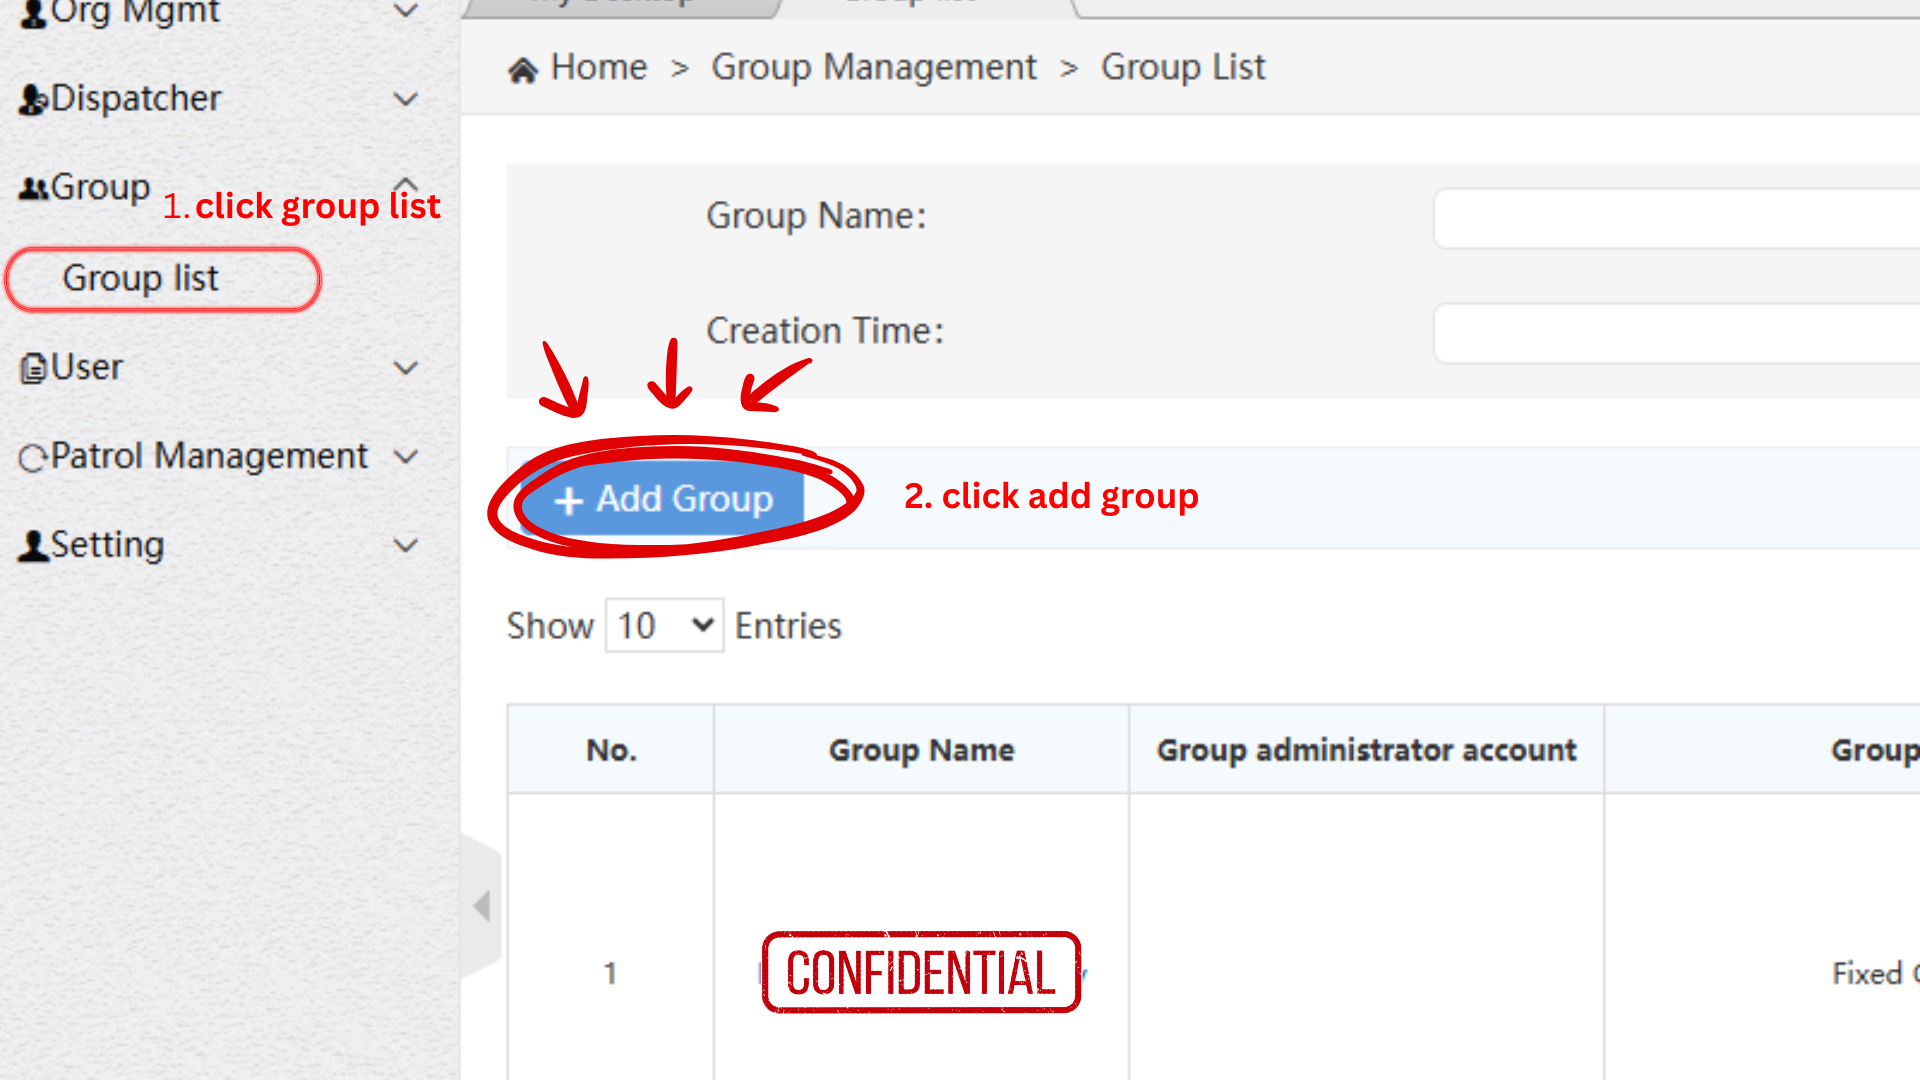
Task: Click the Dispatcher icon in sidebar
Action: click(x=33, y=100)
